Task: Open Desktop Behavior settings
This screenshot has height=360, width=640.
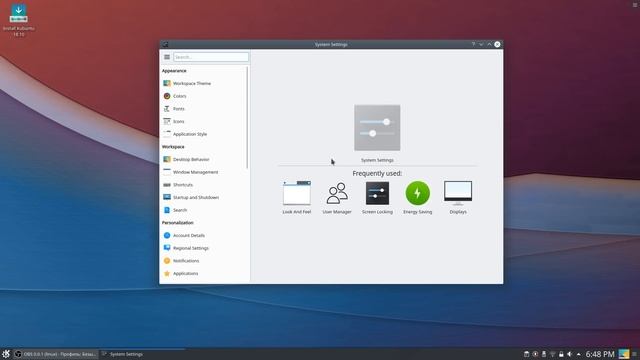Action: [x=204, y=159]
